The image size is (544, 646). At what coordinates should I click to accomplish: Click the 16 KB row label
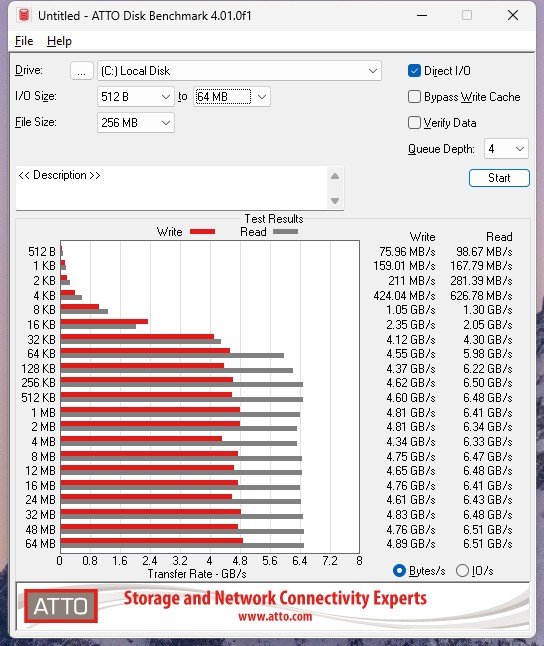point(41,325)
